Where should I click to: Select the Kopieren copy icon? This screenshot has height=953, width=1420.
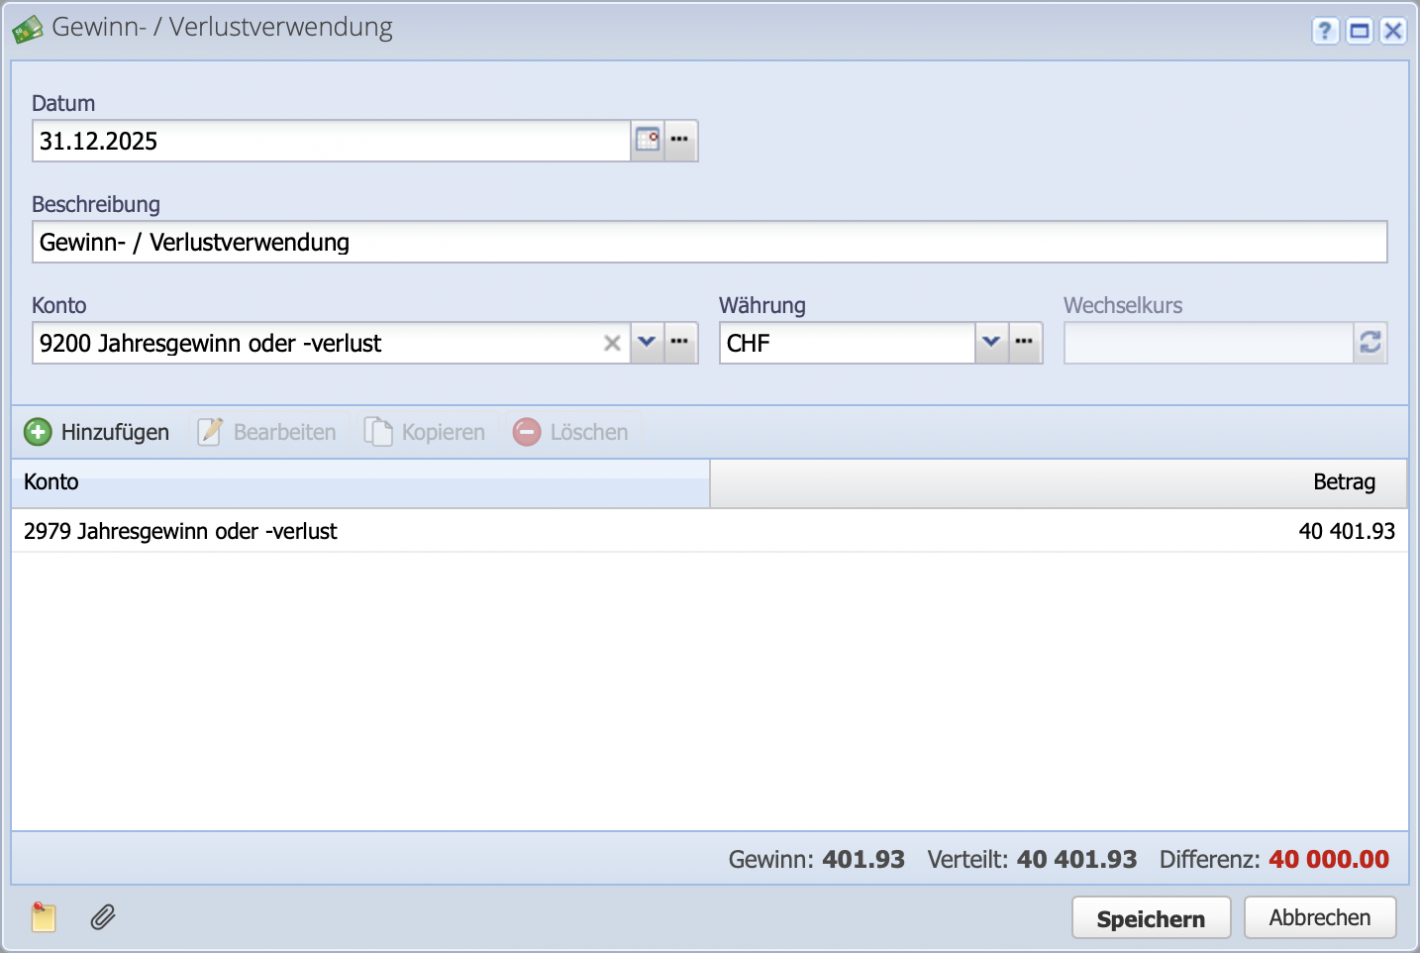coord(378,431)
